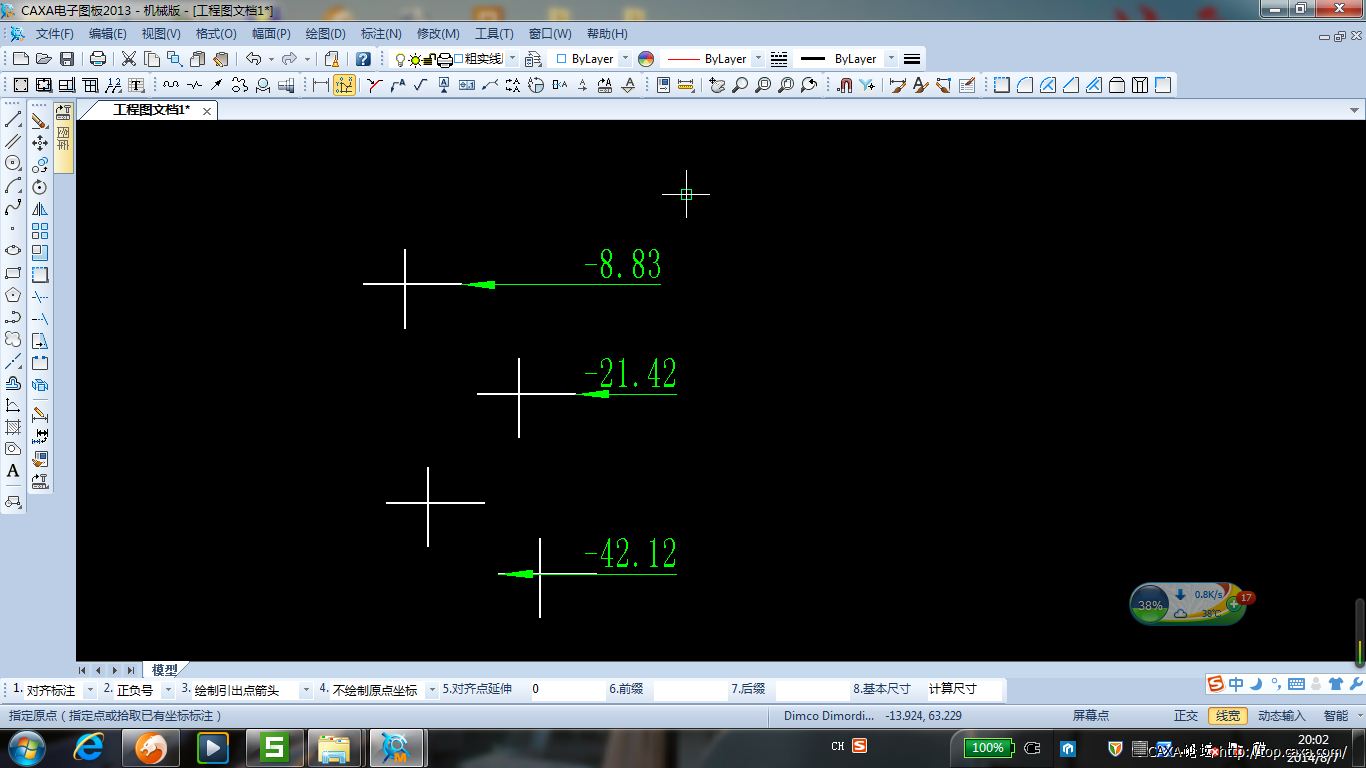The width and height of the screenshot is (1366, 768).
Task: Toggle 动态输入 dynamic input
Action: pyautogui.click(x=1281, y=716)
